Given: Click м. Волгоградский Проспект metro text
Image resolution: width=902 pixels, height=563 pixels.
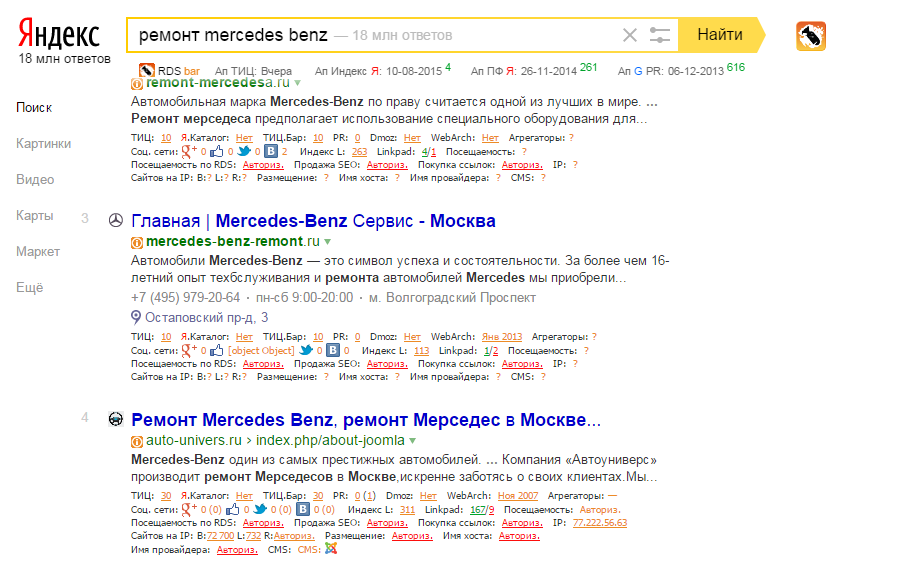Looking at the screenshot, I should click(452, 298).
